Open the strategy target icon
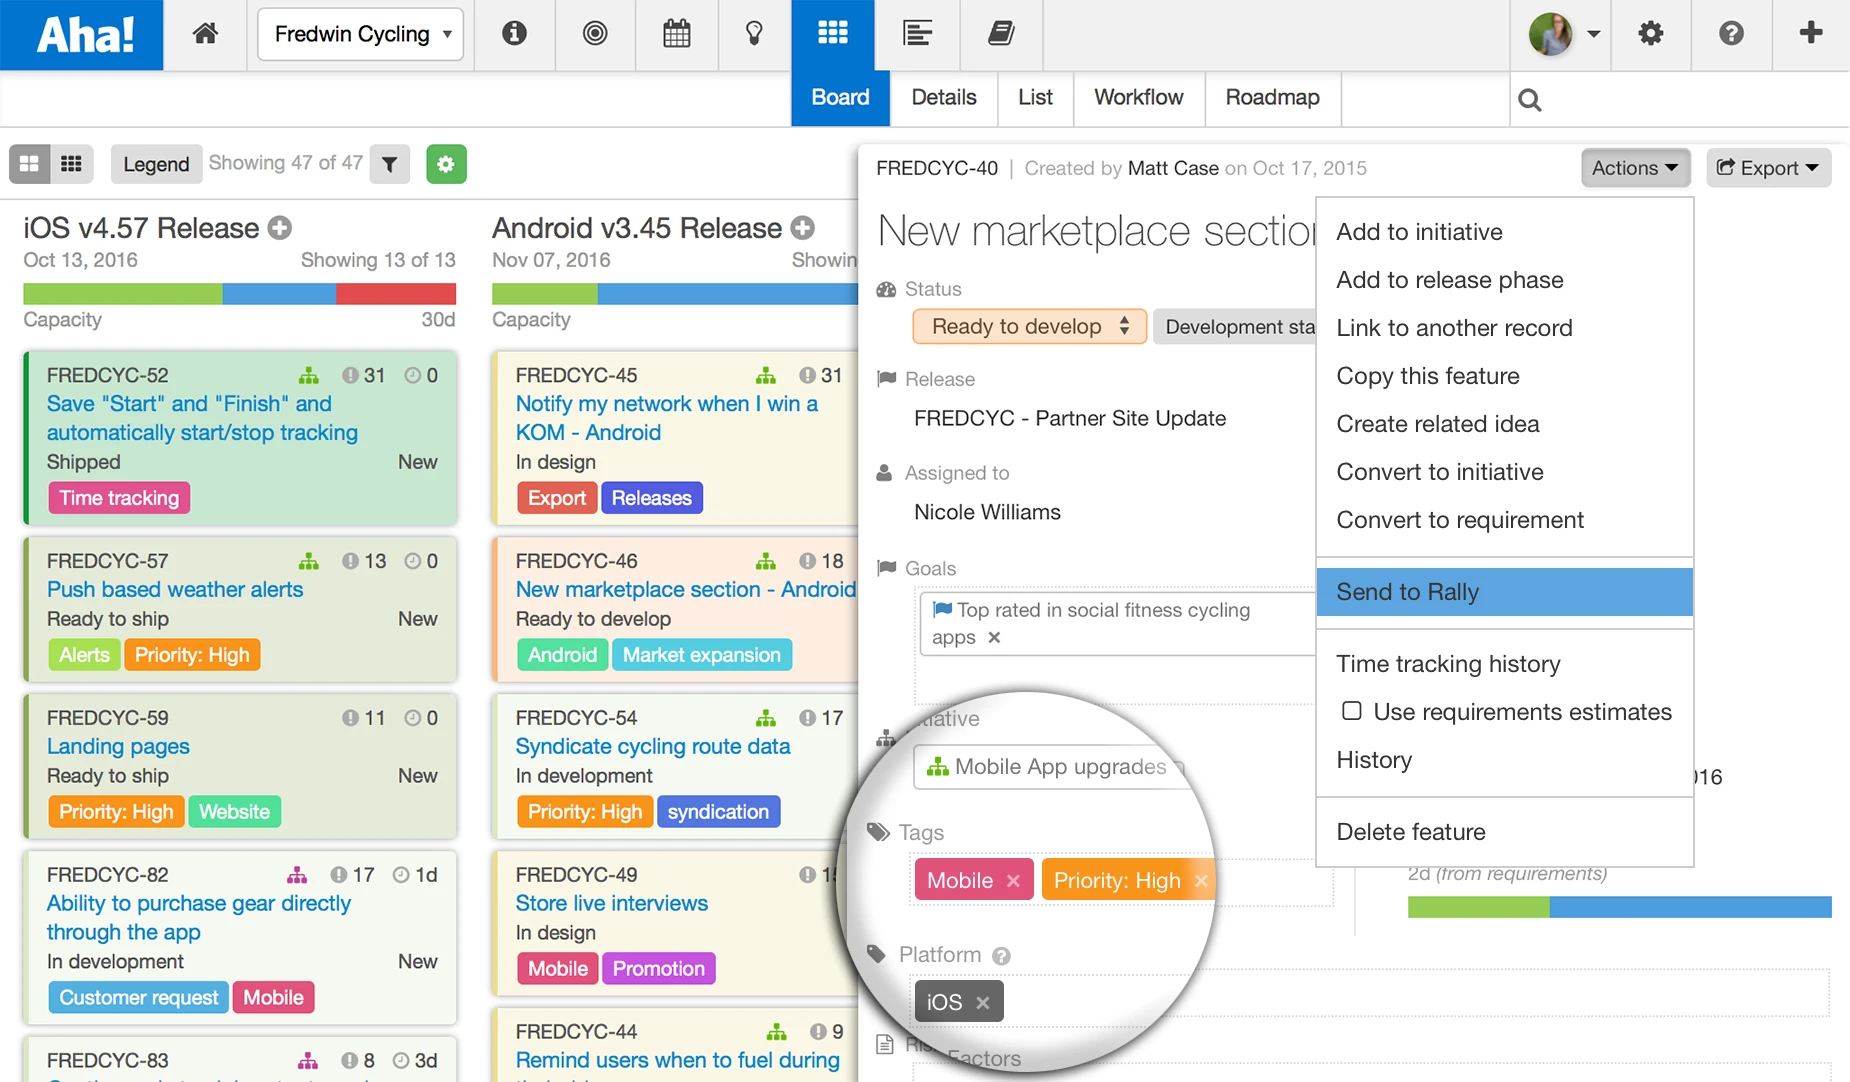Image resolution: width=1850 pixels, height=1082 pixels. coord(595,34)
